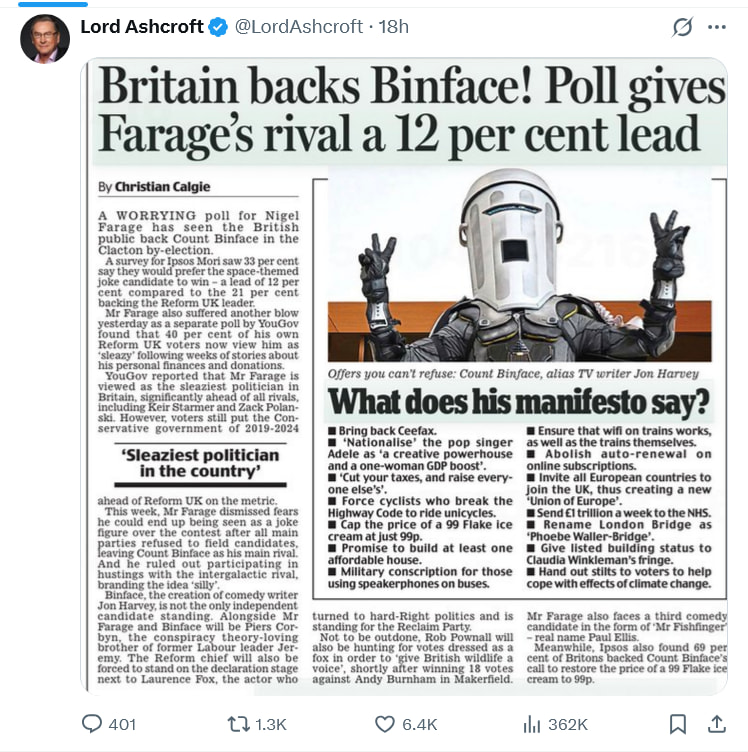Click the Grok explain post icon
Screen dimensions: 748x752
point(682,27)
